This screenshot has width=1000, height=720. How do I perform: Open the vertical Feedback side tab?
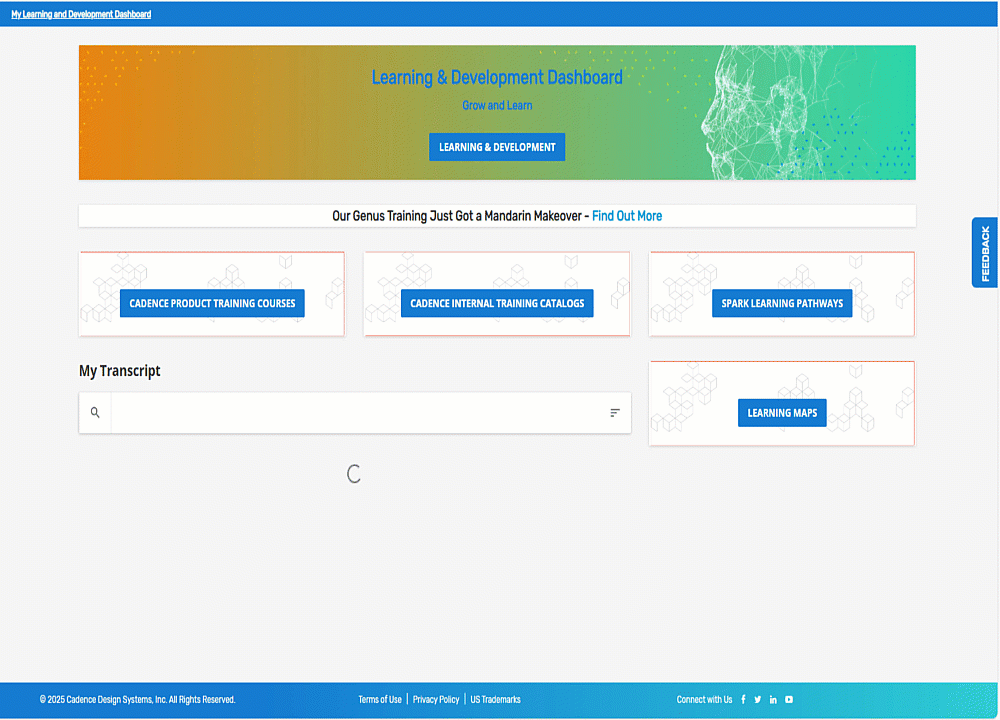(x=984, y=253)
